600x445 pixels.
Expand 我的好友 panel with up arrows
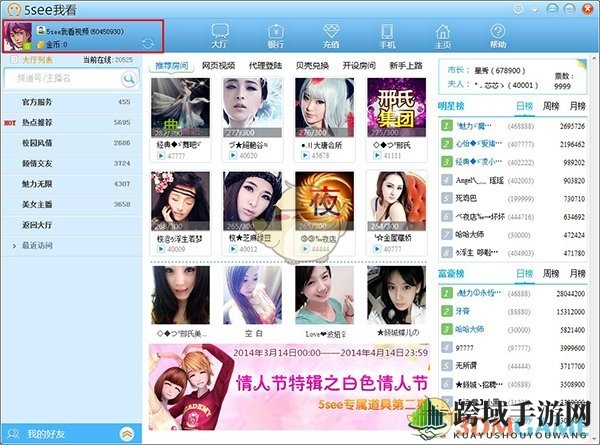tap(127, 434)
